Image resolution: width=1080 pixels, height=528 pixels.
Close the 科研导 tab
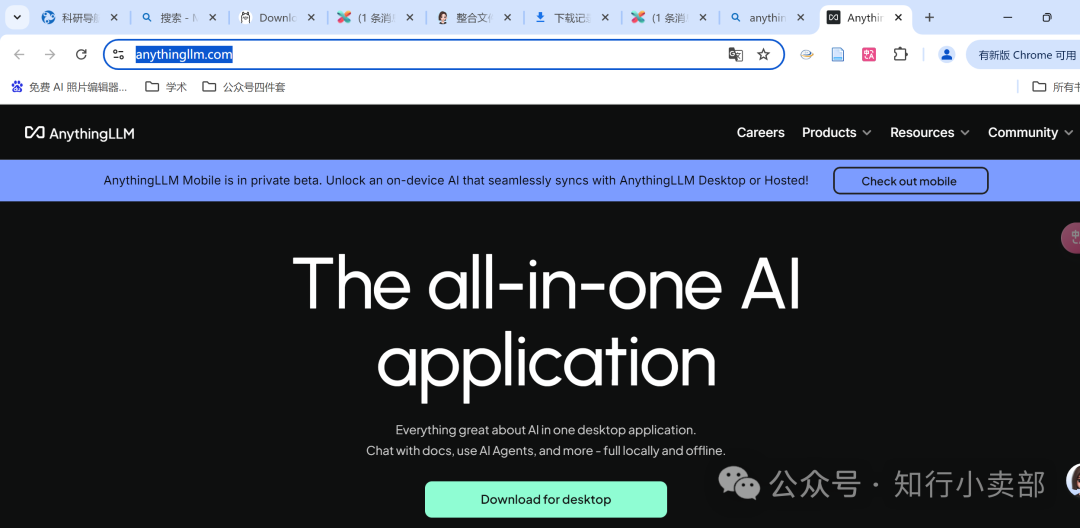[114, 18]
